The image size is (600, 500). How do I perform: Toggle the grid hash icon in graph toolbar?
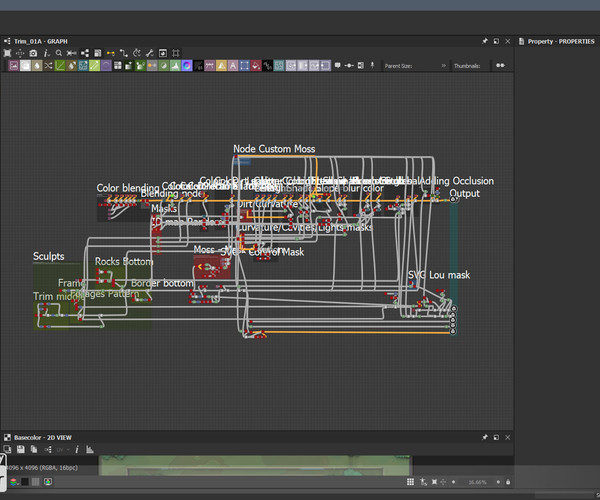pos(176,53)
